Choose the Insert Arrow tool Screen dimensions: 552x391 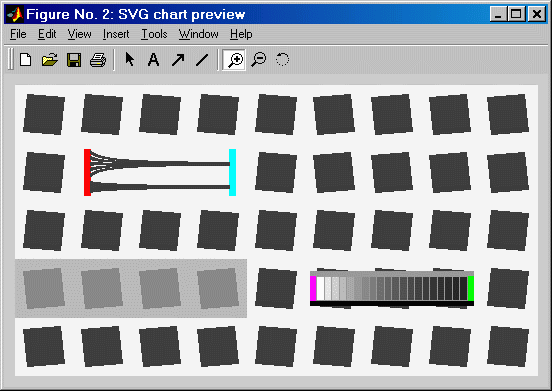pos(178,60)
